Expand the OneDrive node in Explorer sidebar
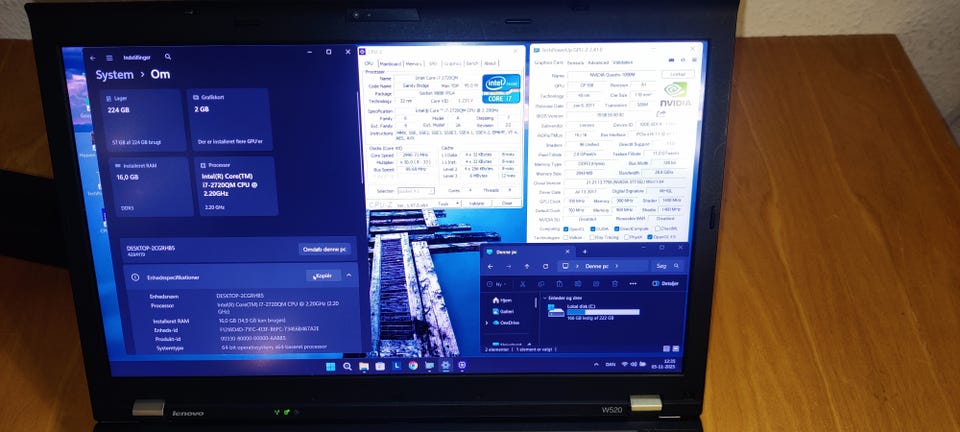 point(487,322)
